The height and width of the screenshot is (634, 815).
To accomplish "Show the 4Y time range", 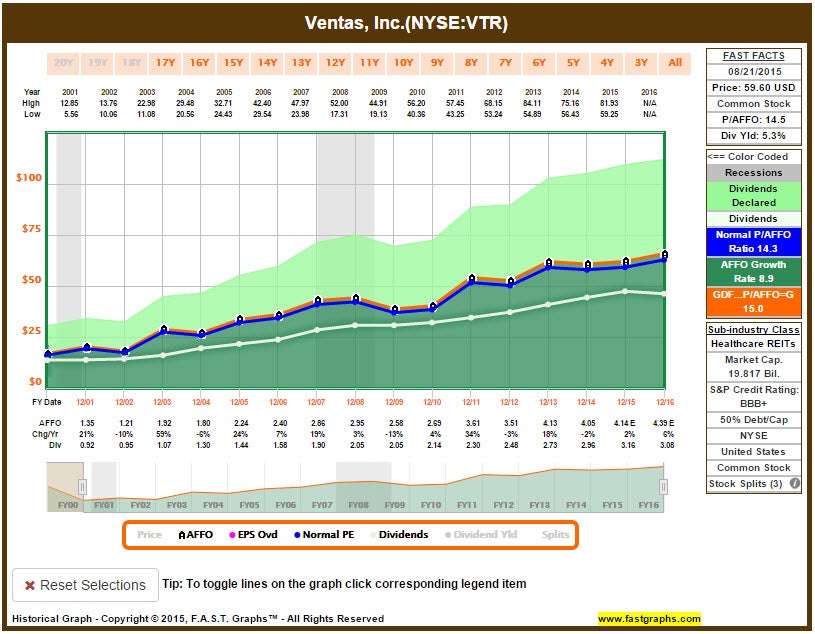I will 607,63.
